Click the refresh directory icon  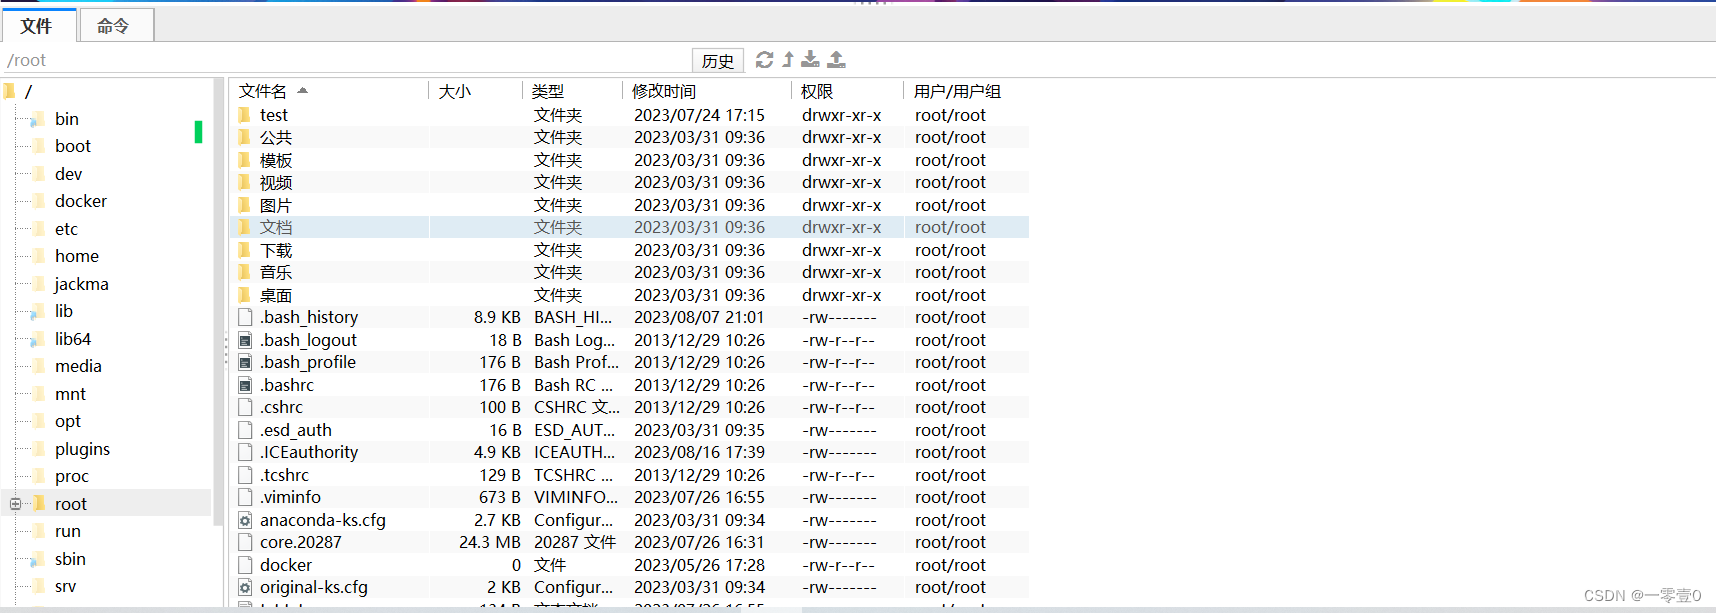(764, 60)
